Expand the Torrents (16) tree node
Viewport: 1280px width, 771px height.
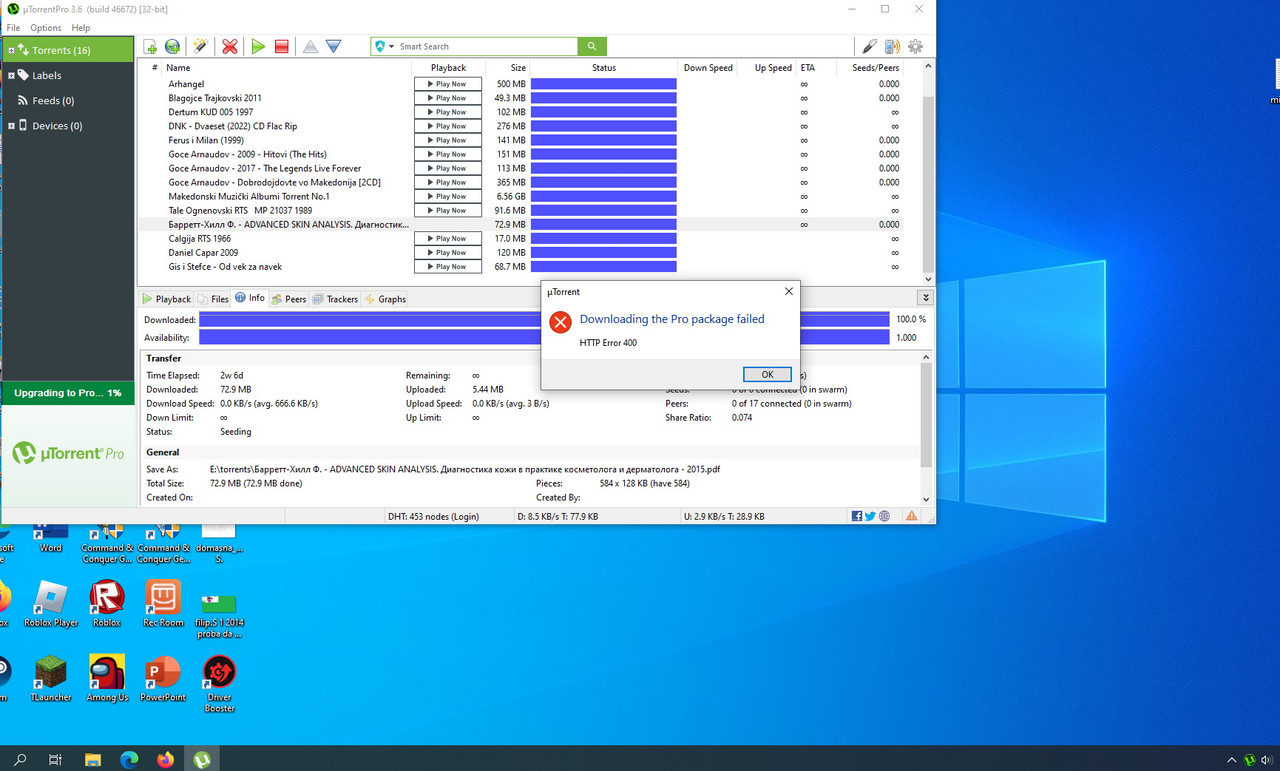point(11,50)
